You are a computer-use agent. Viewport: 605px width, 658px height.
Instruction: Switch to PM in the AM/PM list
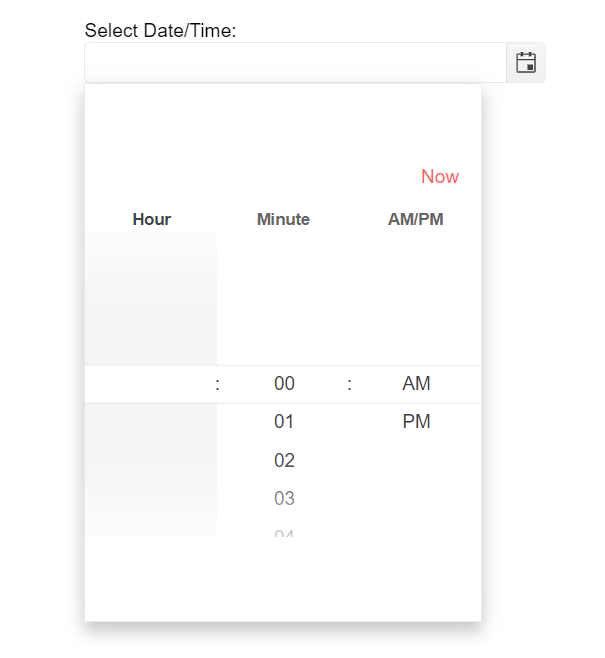416,421
